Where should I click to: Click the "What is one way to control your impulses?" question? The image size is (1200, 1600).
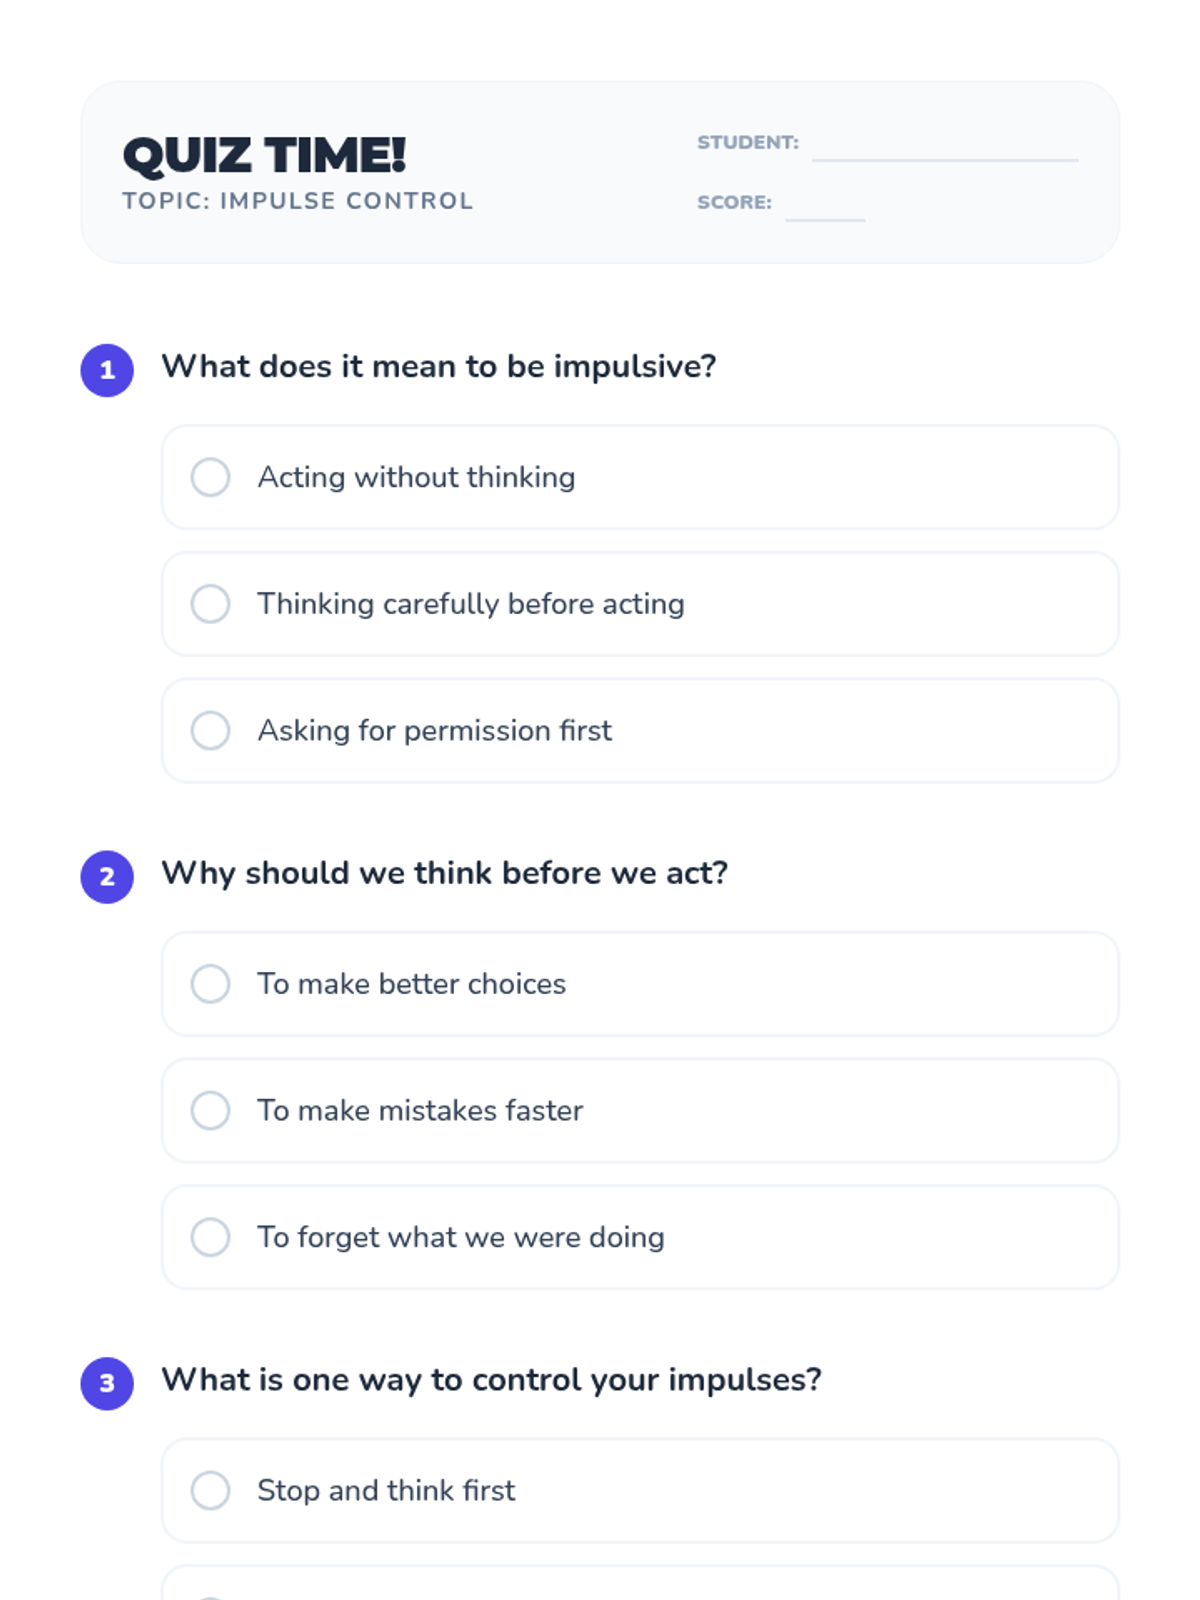click(491, 1380)
